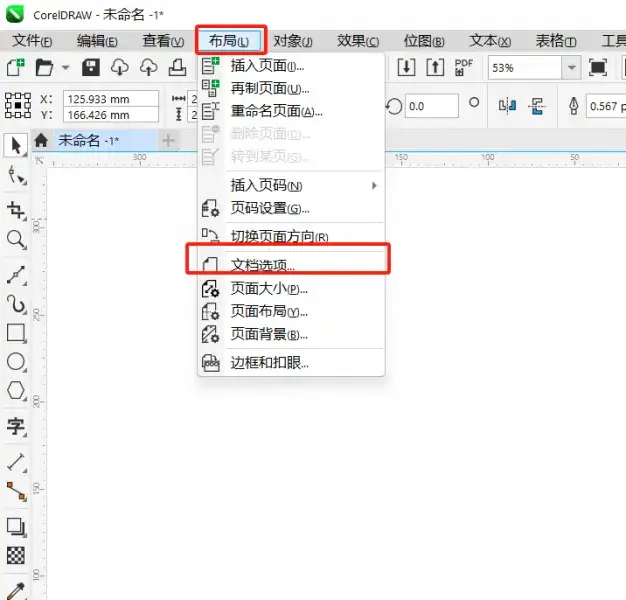Screen dimensions: 626x600
Task: Open the 表格 menu
Action: 556,41
